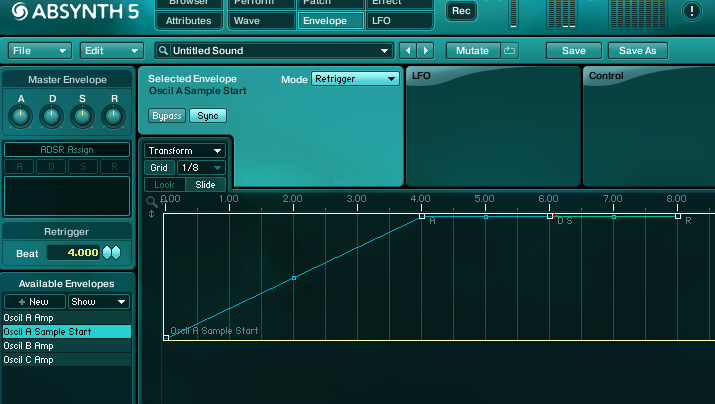Click the Control panel header
This screenshot has width=715, height=404.
point(606,76)
